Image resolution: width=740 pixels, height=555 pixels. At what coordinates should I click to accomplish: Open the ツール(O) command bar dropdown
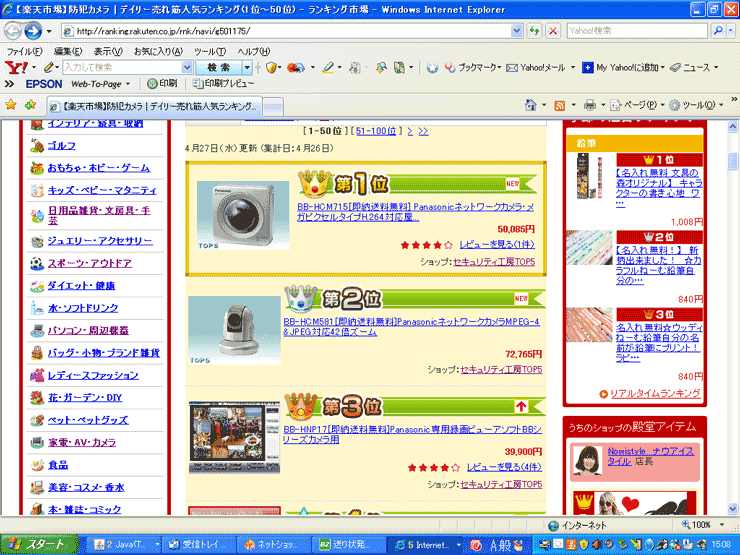coord(721,105)
